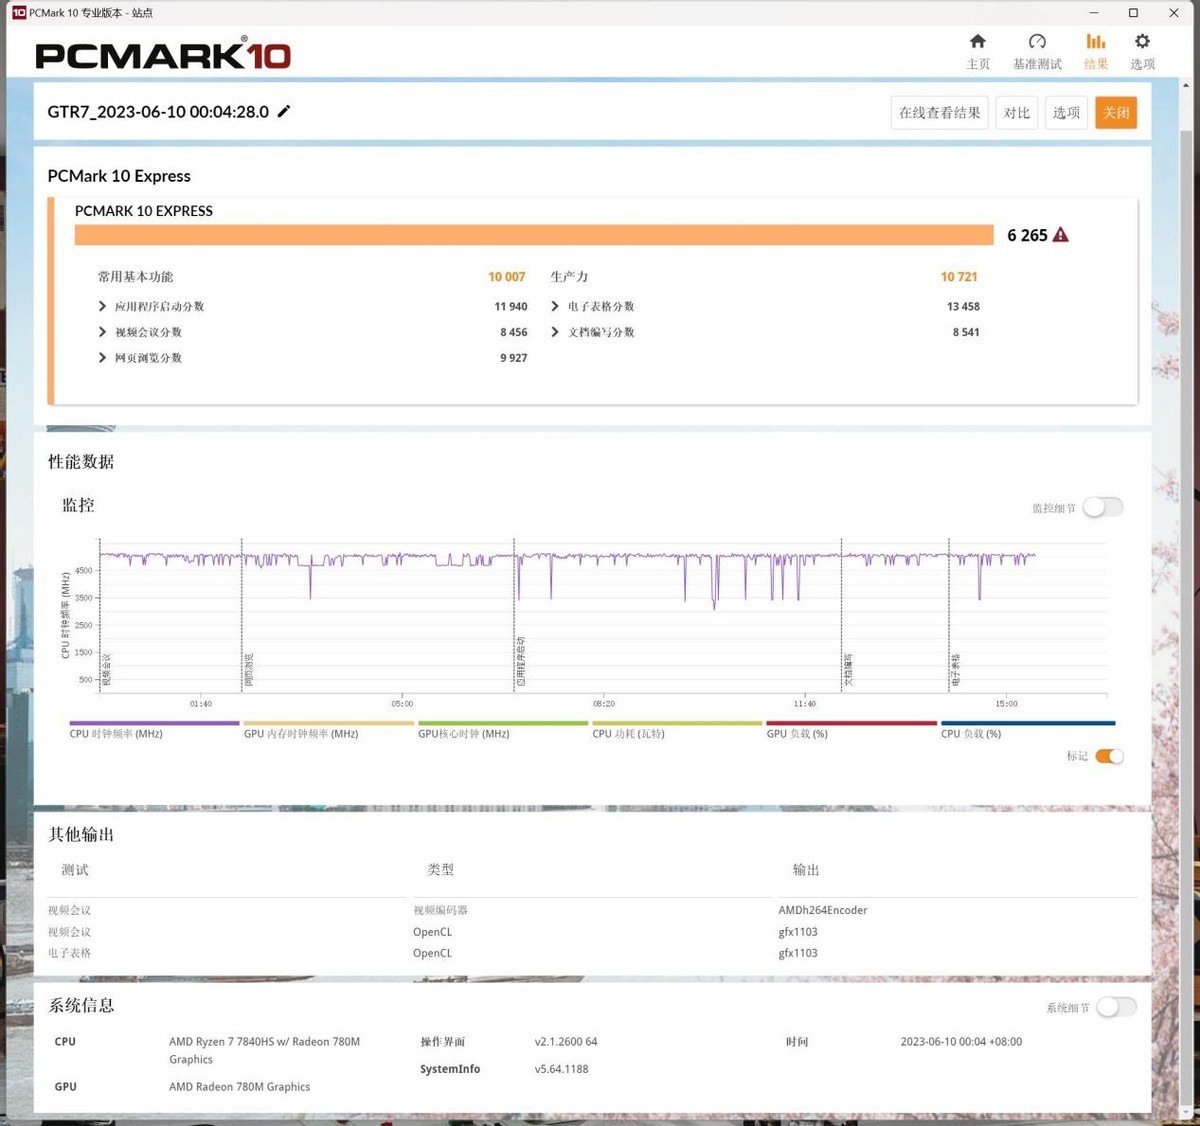Click the PCMark app icon in title bar

18,13
